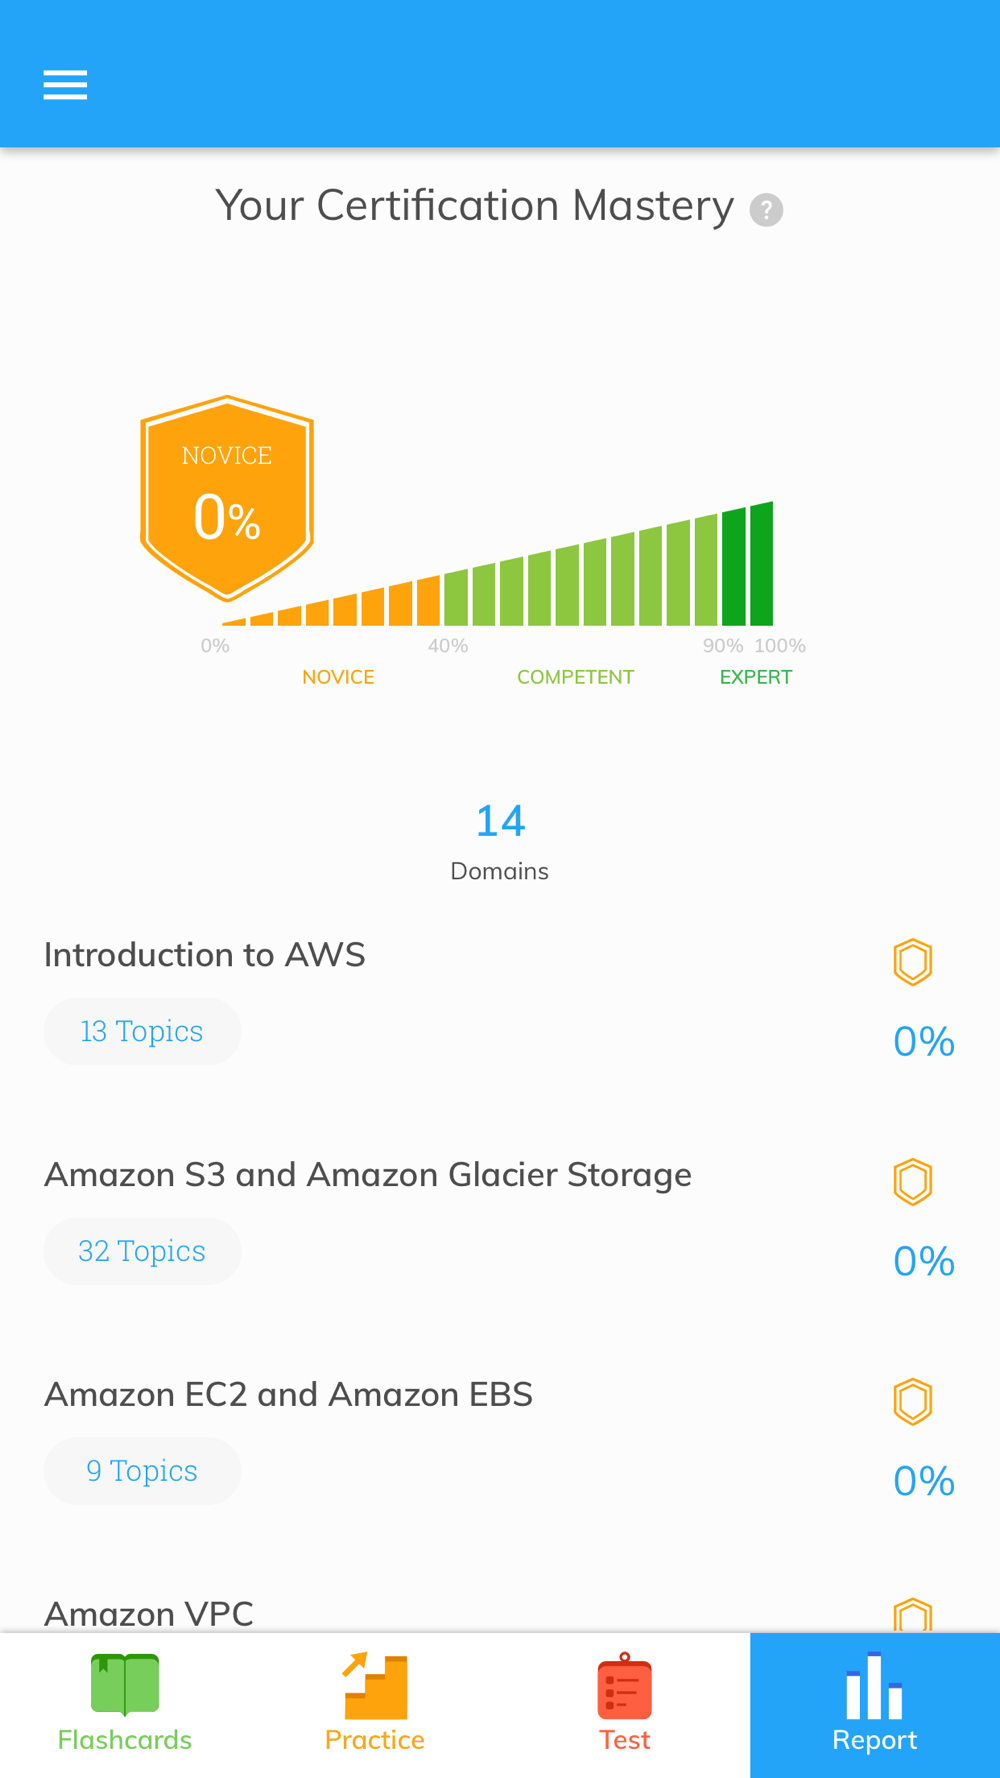This screenshot has height=1778, width=1000.
Task: Click the help question mark icon
Action: [x=766, y=210]
